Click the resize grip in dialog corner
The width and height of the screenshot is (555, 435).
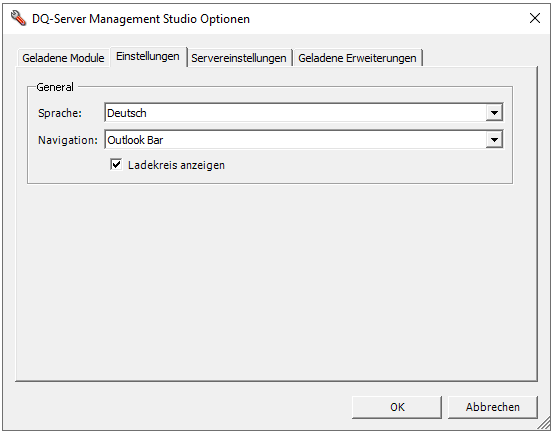pos(543,423)
